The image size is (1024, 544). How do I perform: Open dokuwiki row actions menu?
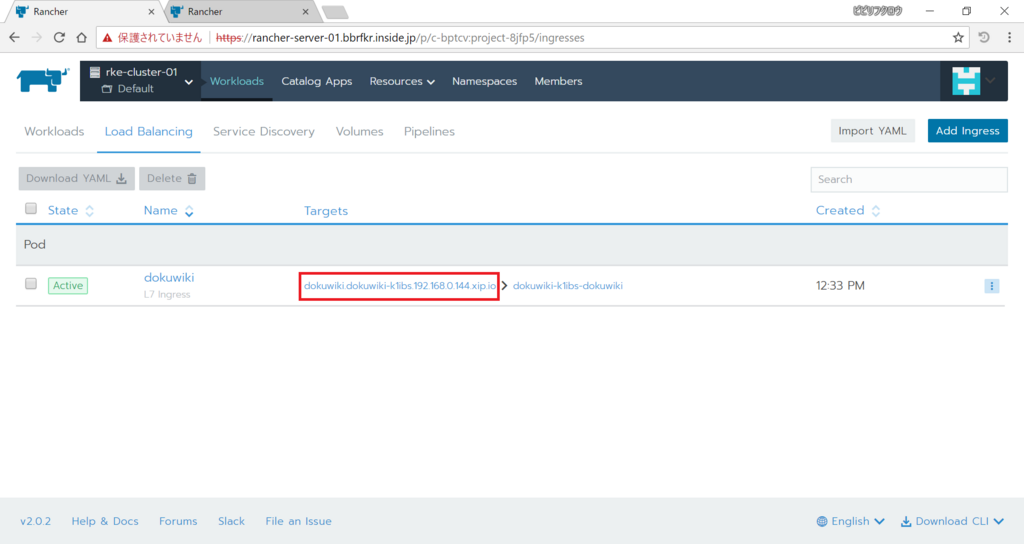point(991,286)
